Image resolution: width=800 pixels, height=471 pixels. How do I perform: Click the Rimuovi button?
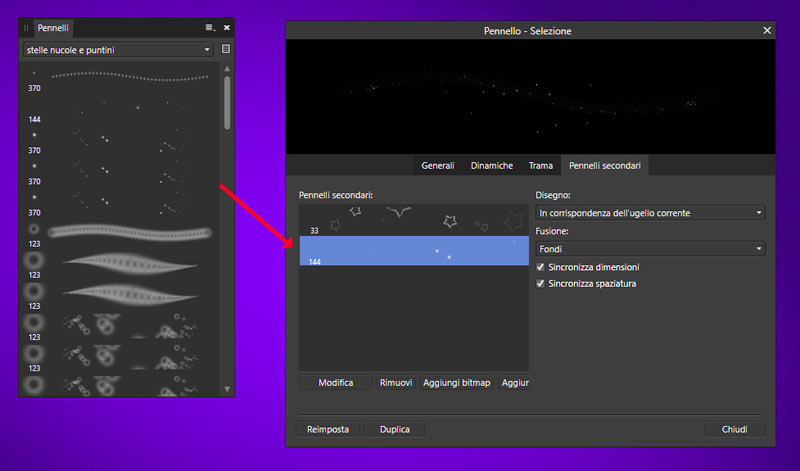pyautogui.click(x=396, y=383)
